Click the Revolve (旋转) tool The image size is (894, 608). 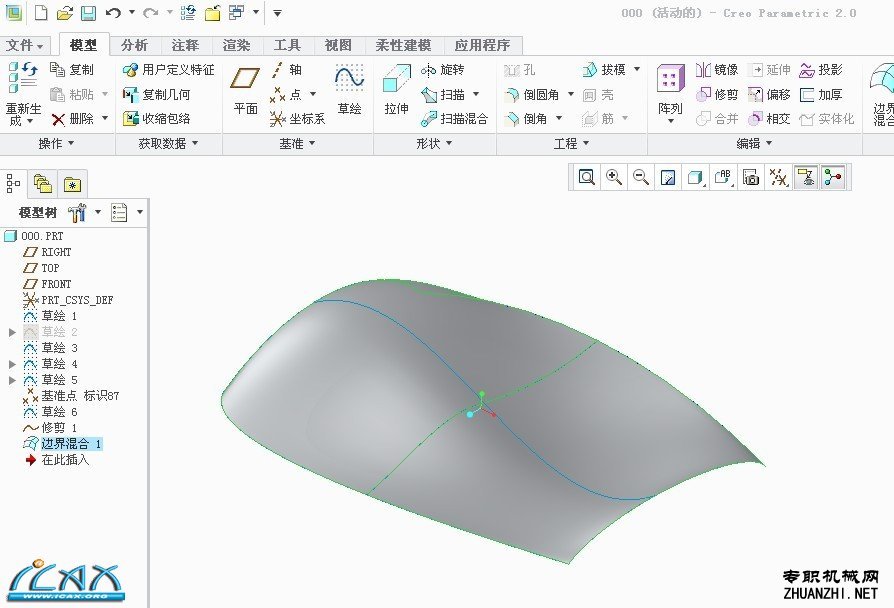[443, 70]
